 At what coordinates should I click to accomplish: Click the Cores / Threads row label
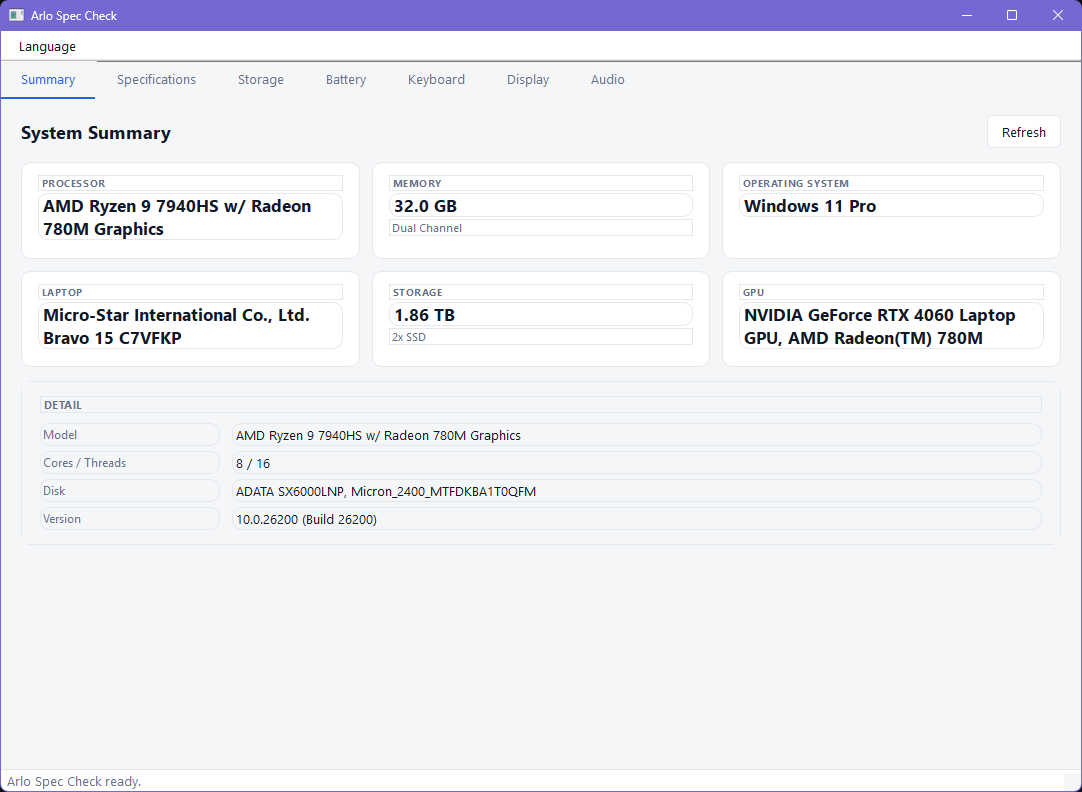tap(130, 463)
